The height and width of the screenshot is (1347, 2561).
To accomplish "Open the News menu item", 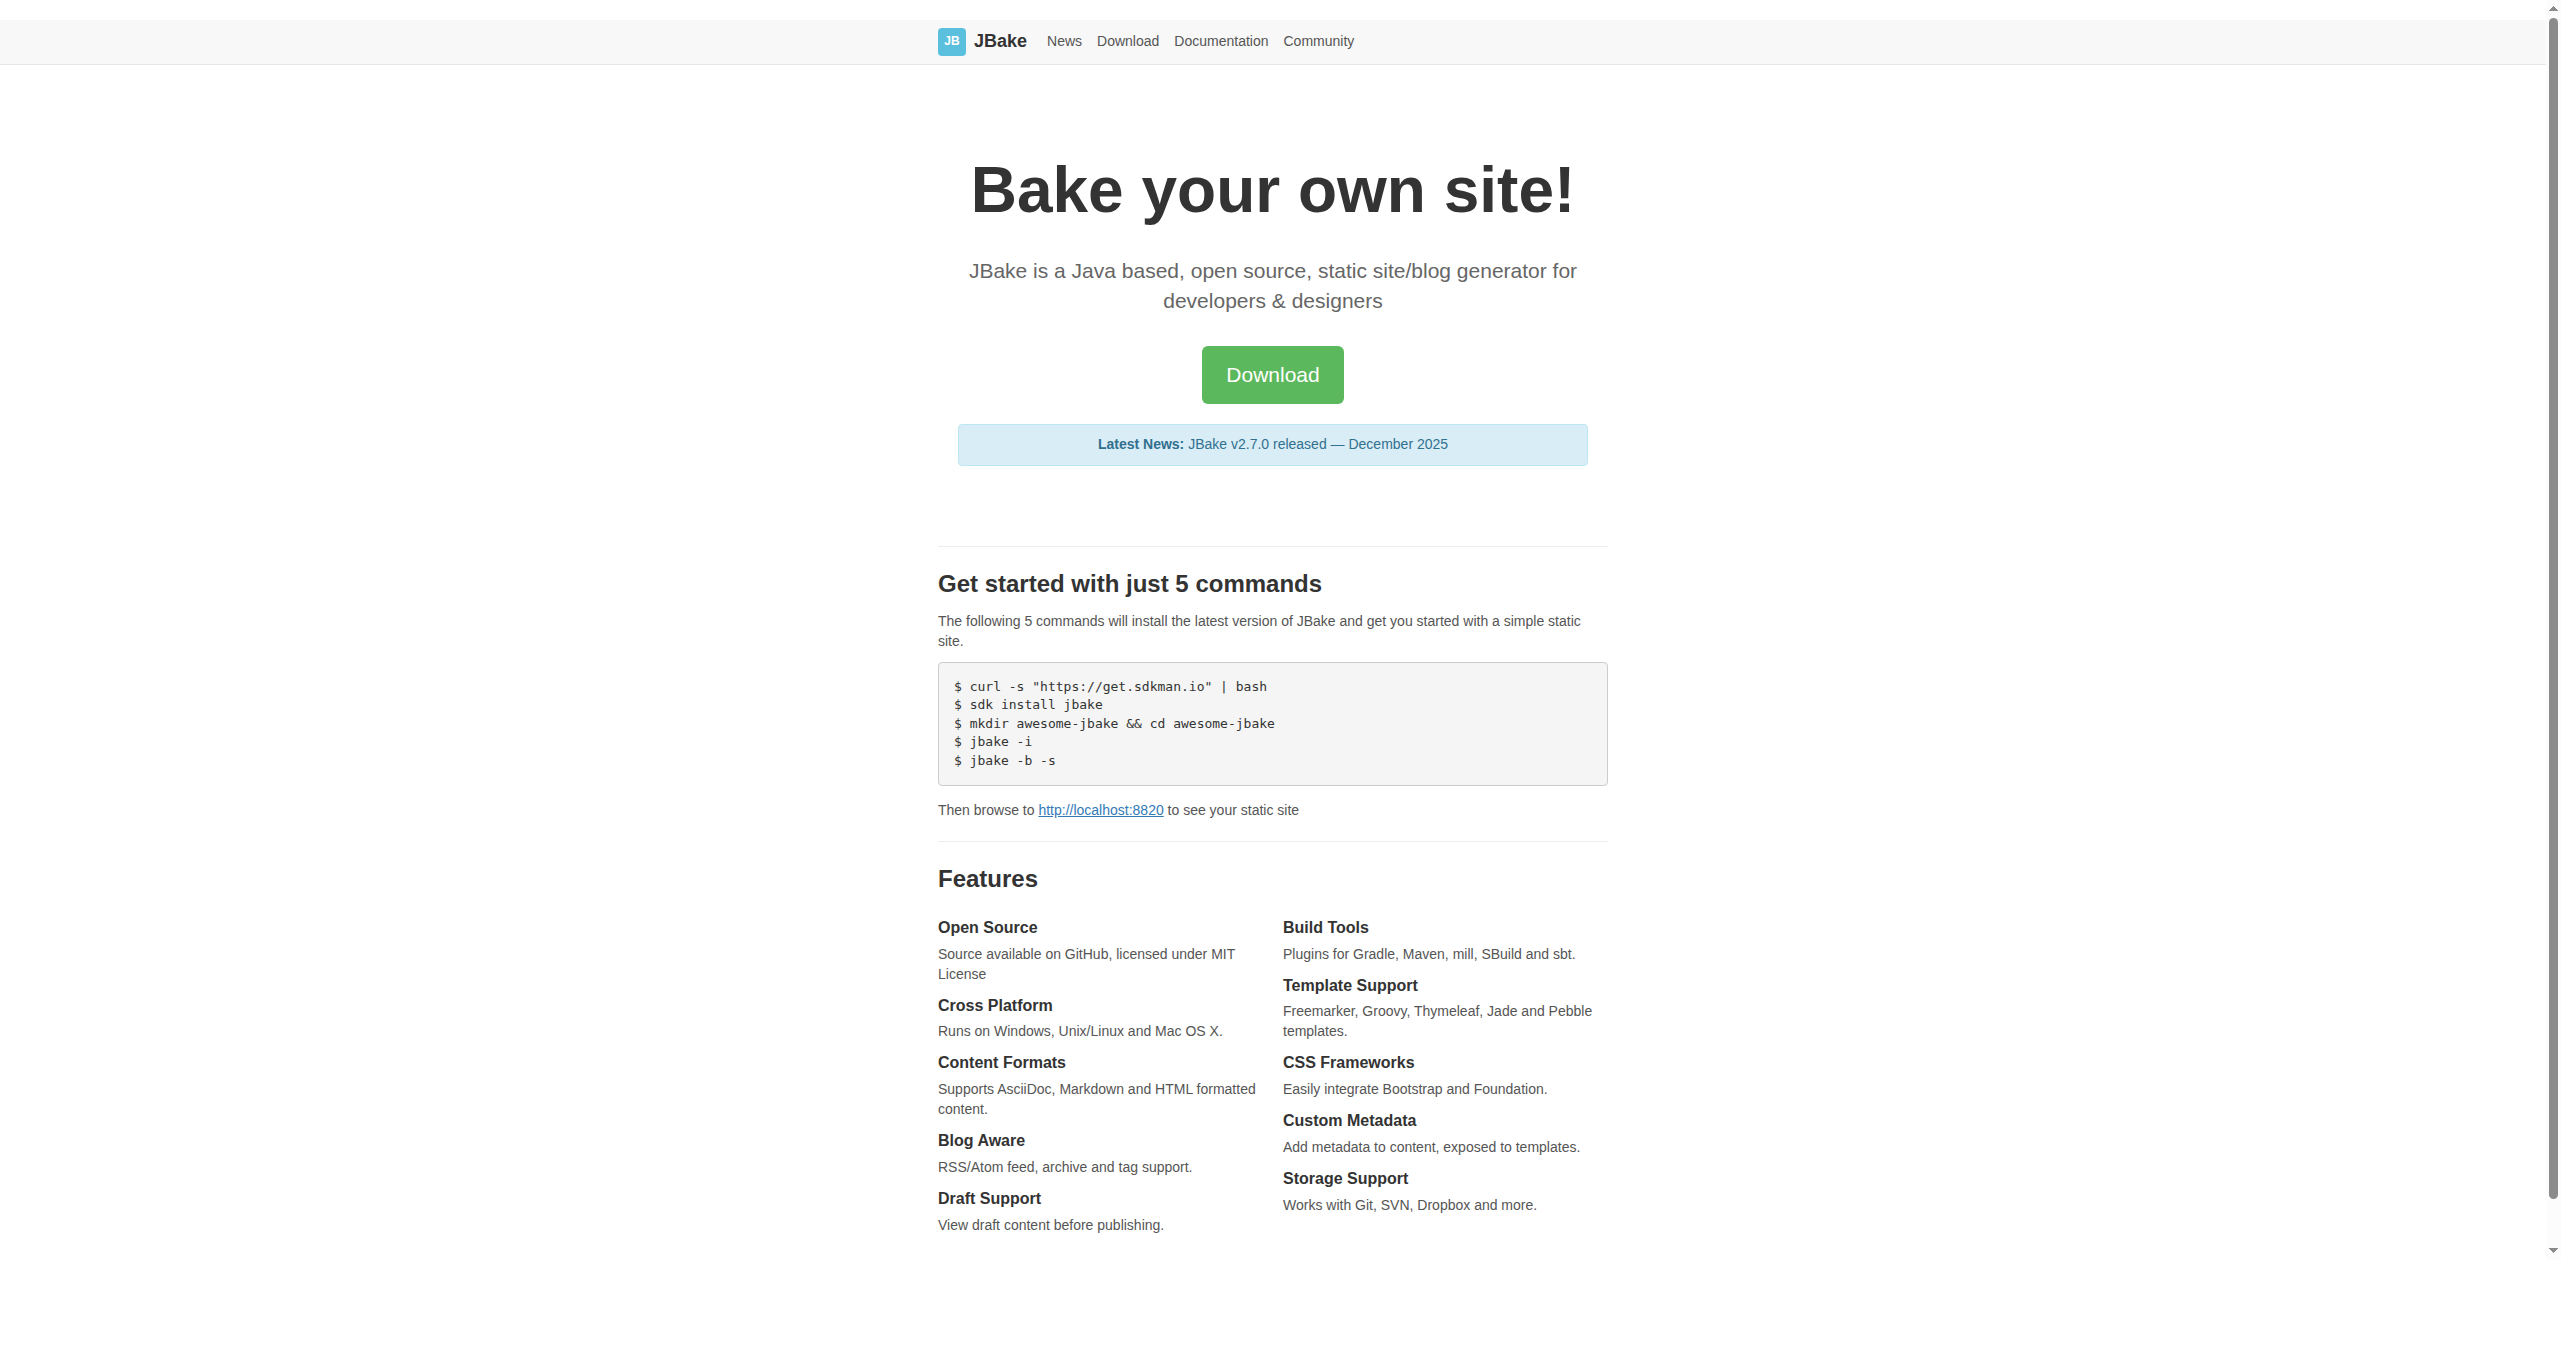I will (1064, 41).
